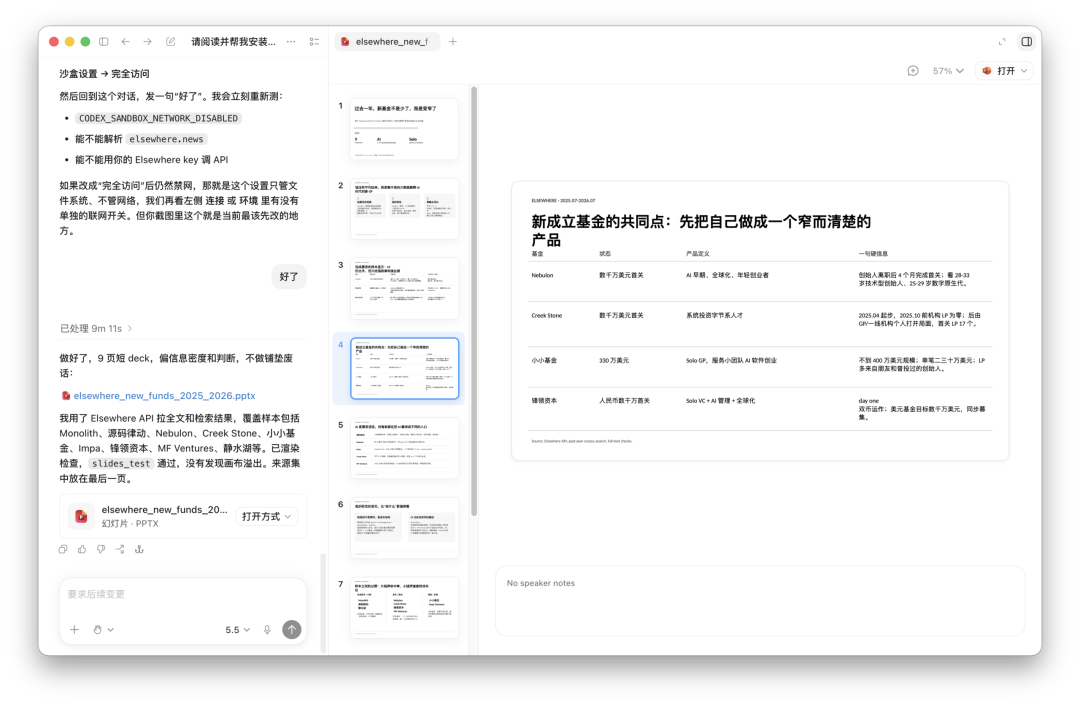Click the 打开 button with PowerPoint icon

click(998, 71)
